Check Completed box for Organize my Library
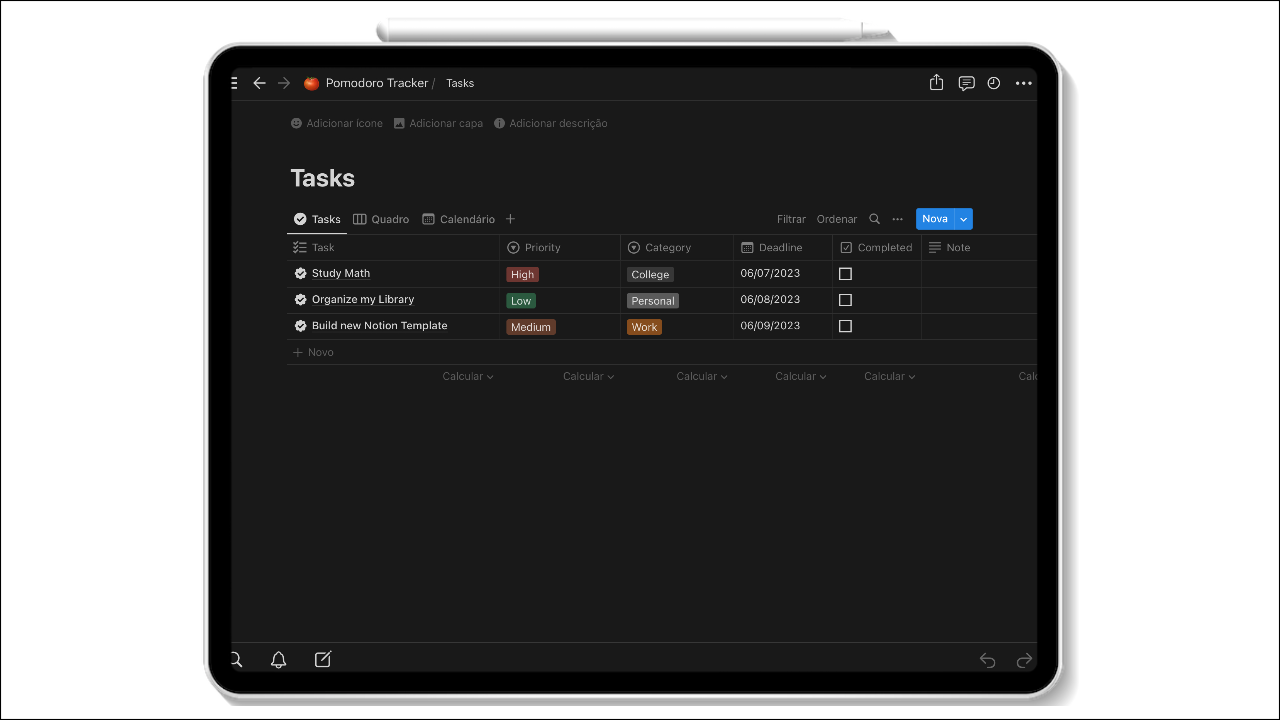 tap(845, 300)
